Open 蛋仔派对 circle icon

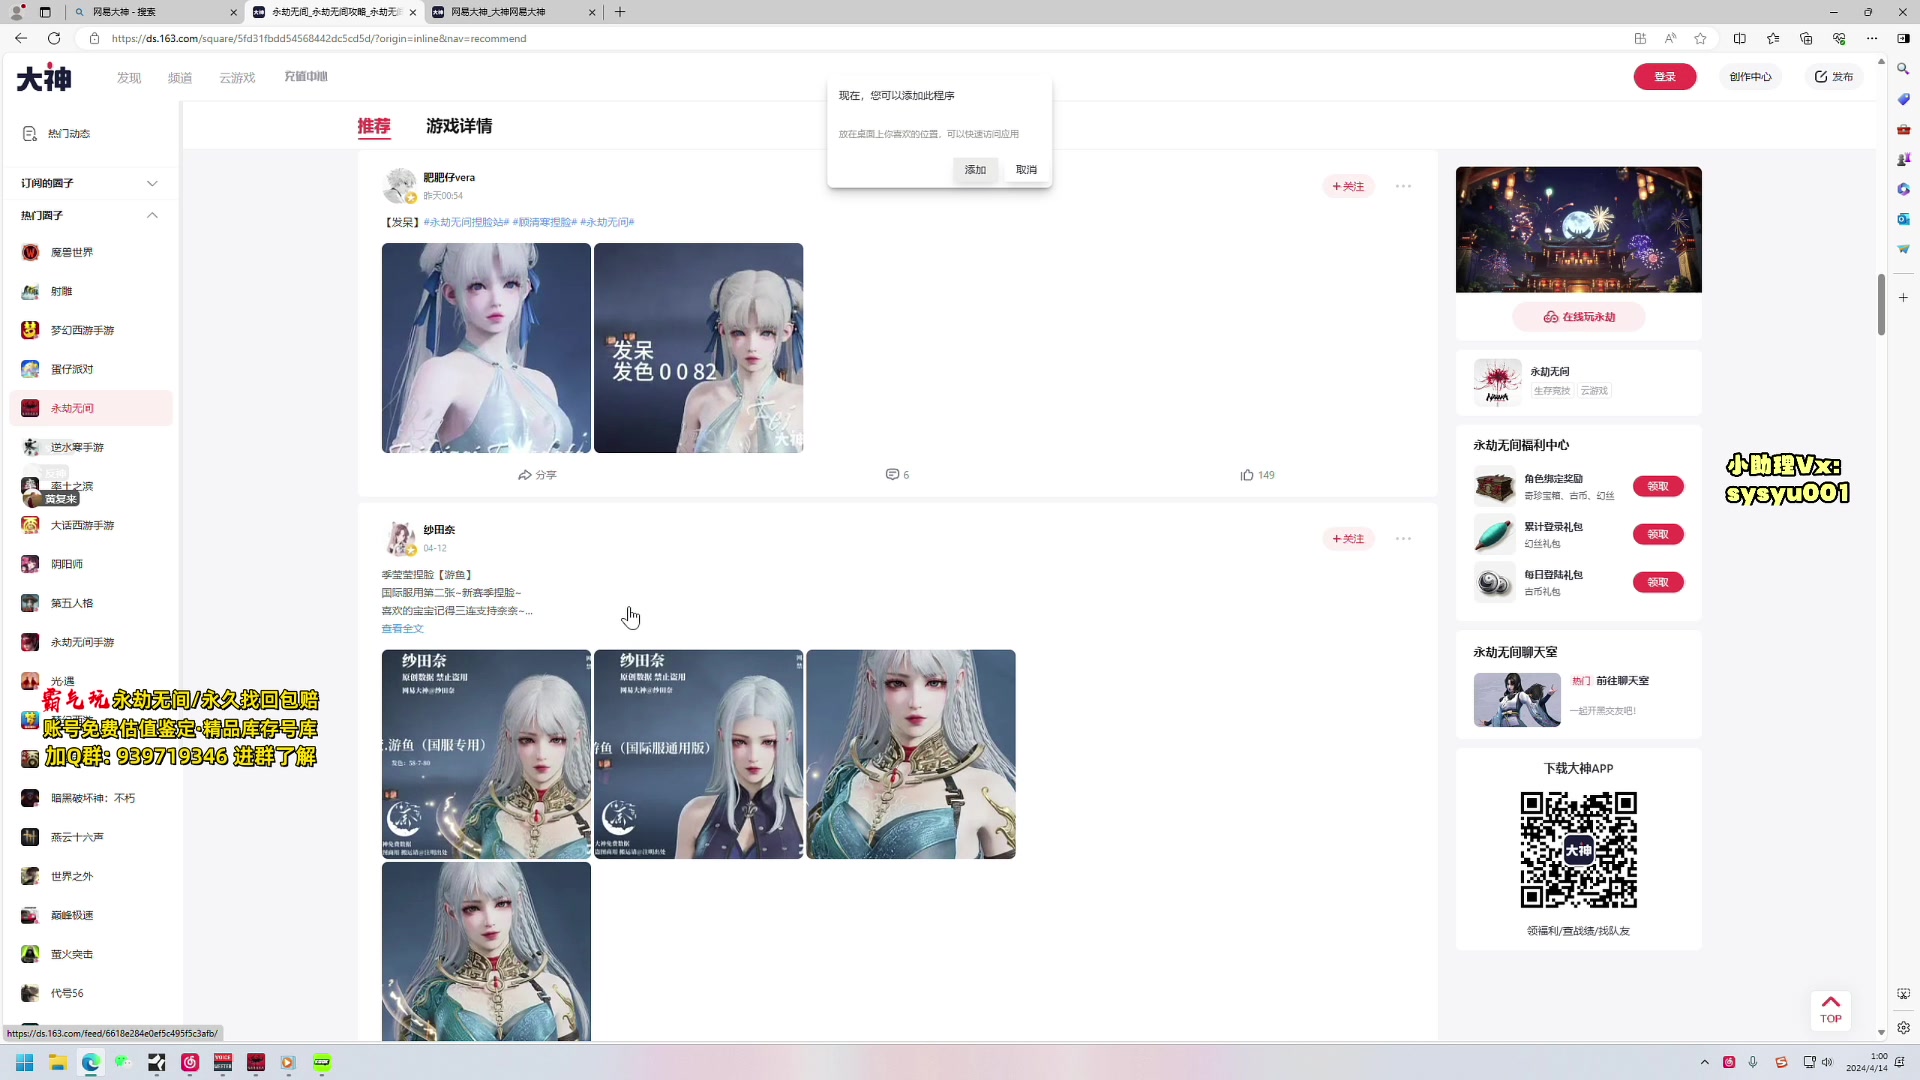click(x=30, y=369)
